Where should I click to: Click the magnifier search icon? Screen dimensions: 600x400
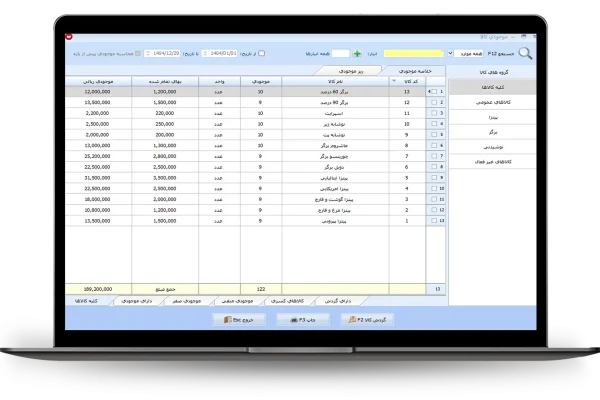(525, 54)
